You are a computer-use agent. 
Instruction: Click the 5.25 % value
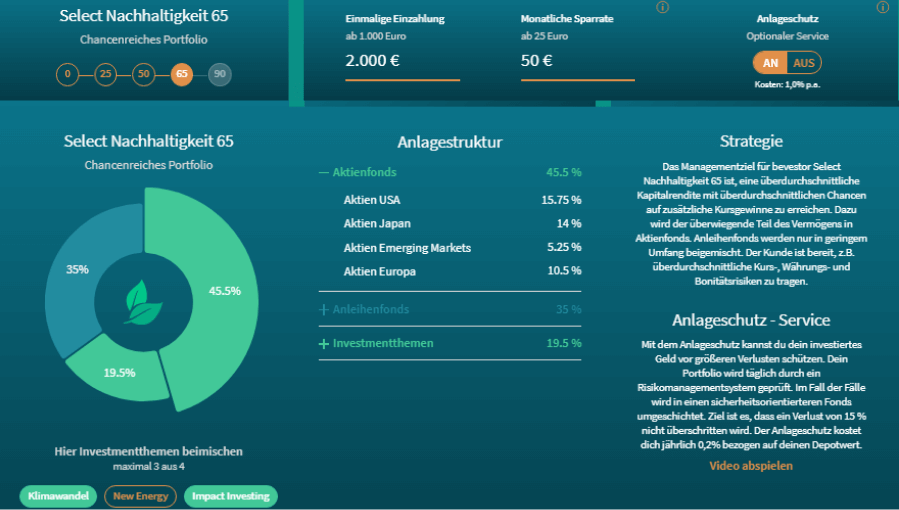(564, 248)
